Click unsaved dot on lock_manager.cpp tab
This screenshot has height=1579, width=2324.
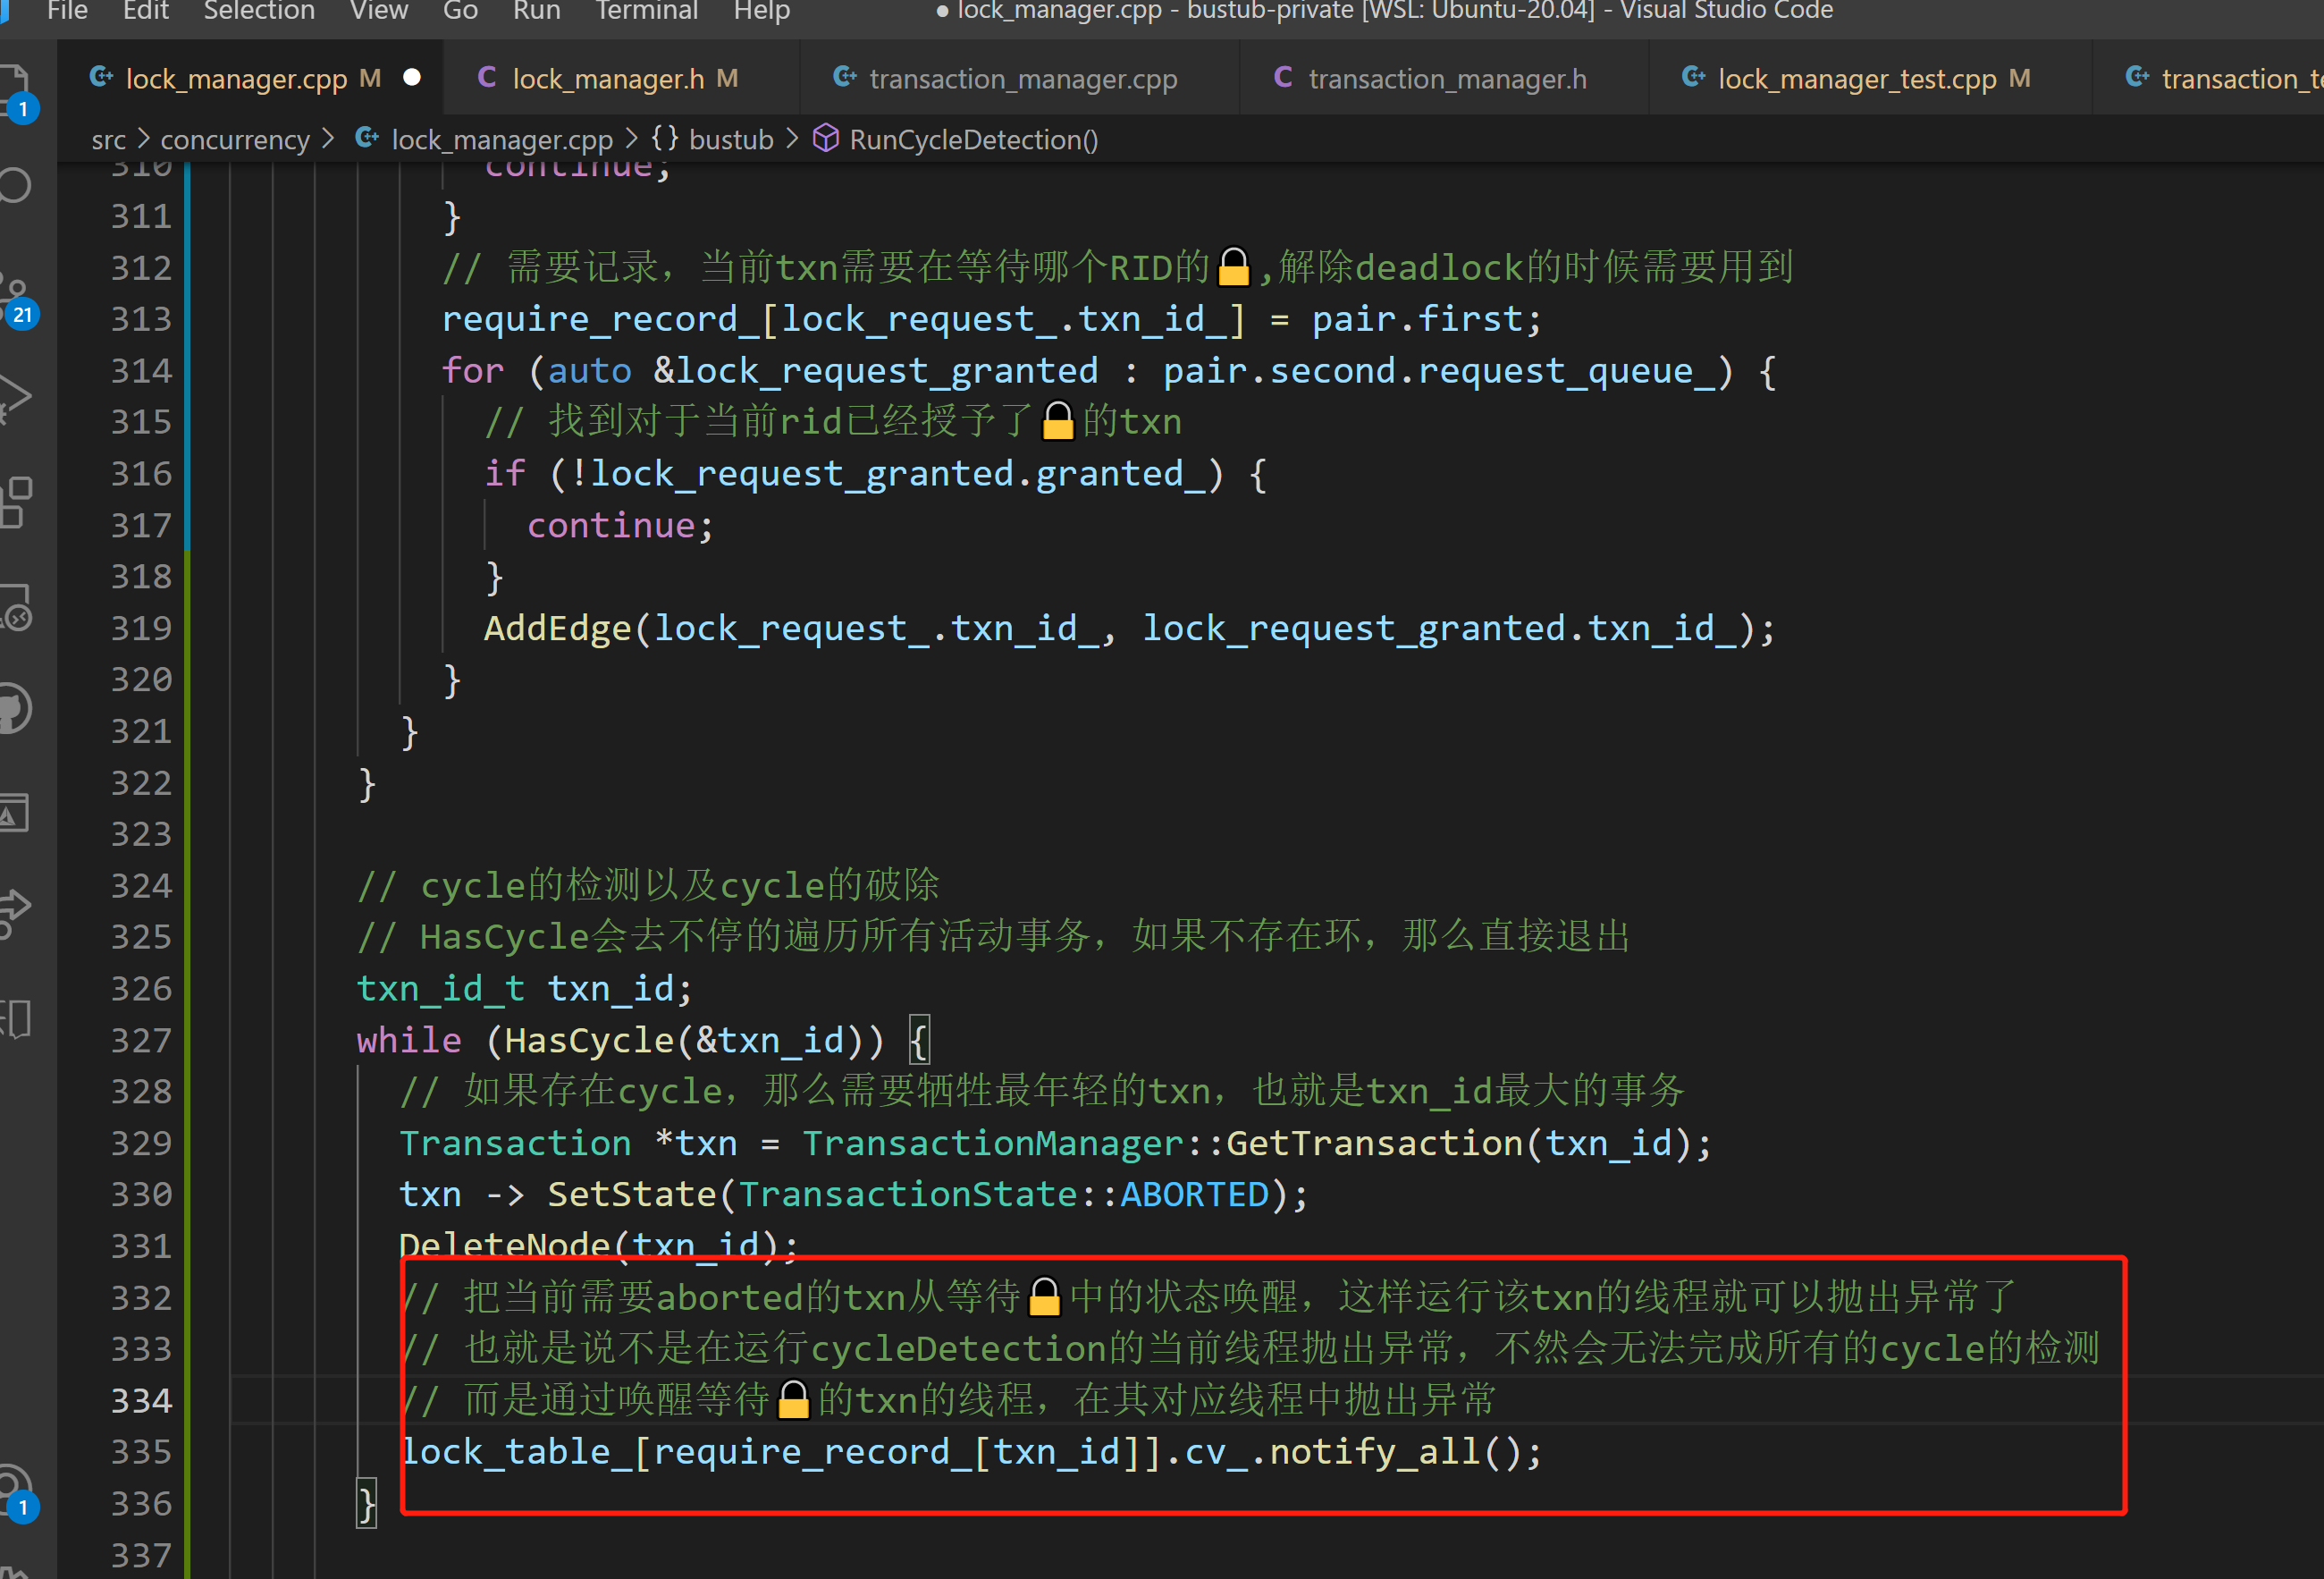tap(411, 78)
